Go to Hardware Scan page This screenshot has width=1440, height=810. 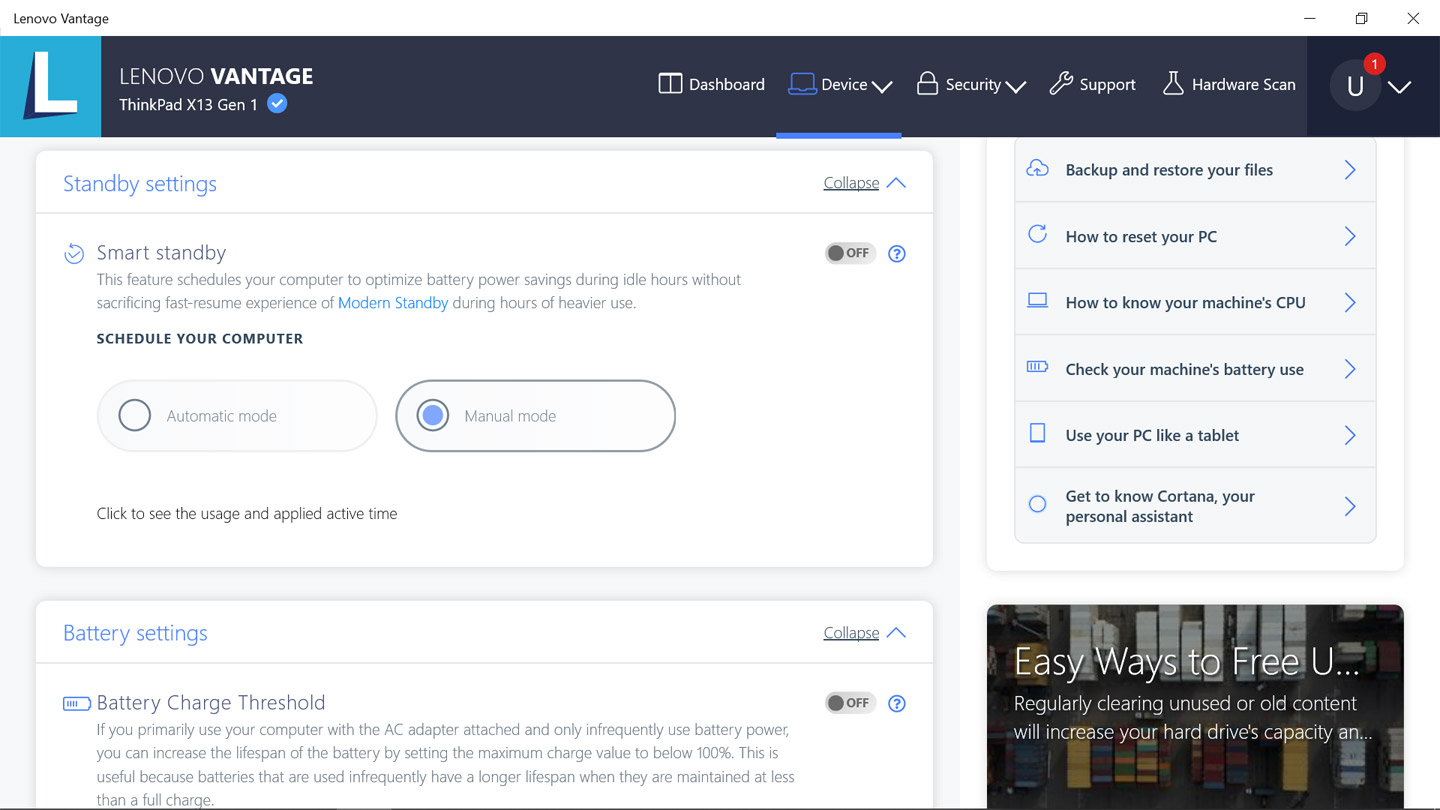click(1229, 84)
